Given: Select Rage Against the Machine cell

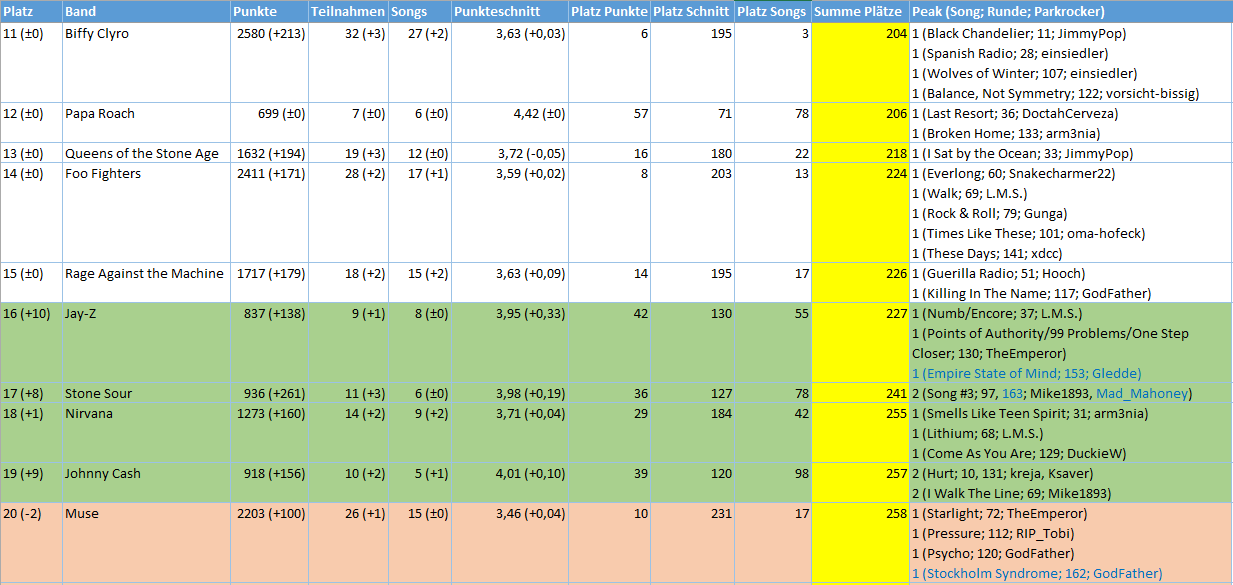Looking at the screenshot, I should point(145,283).
